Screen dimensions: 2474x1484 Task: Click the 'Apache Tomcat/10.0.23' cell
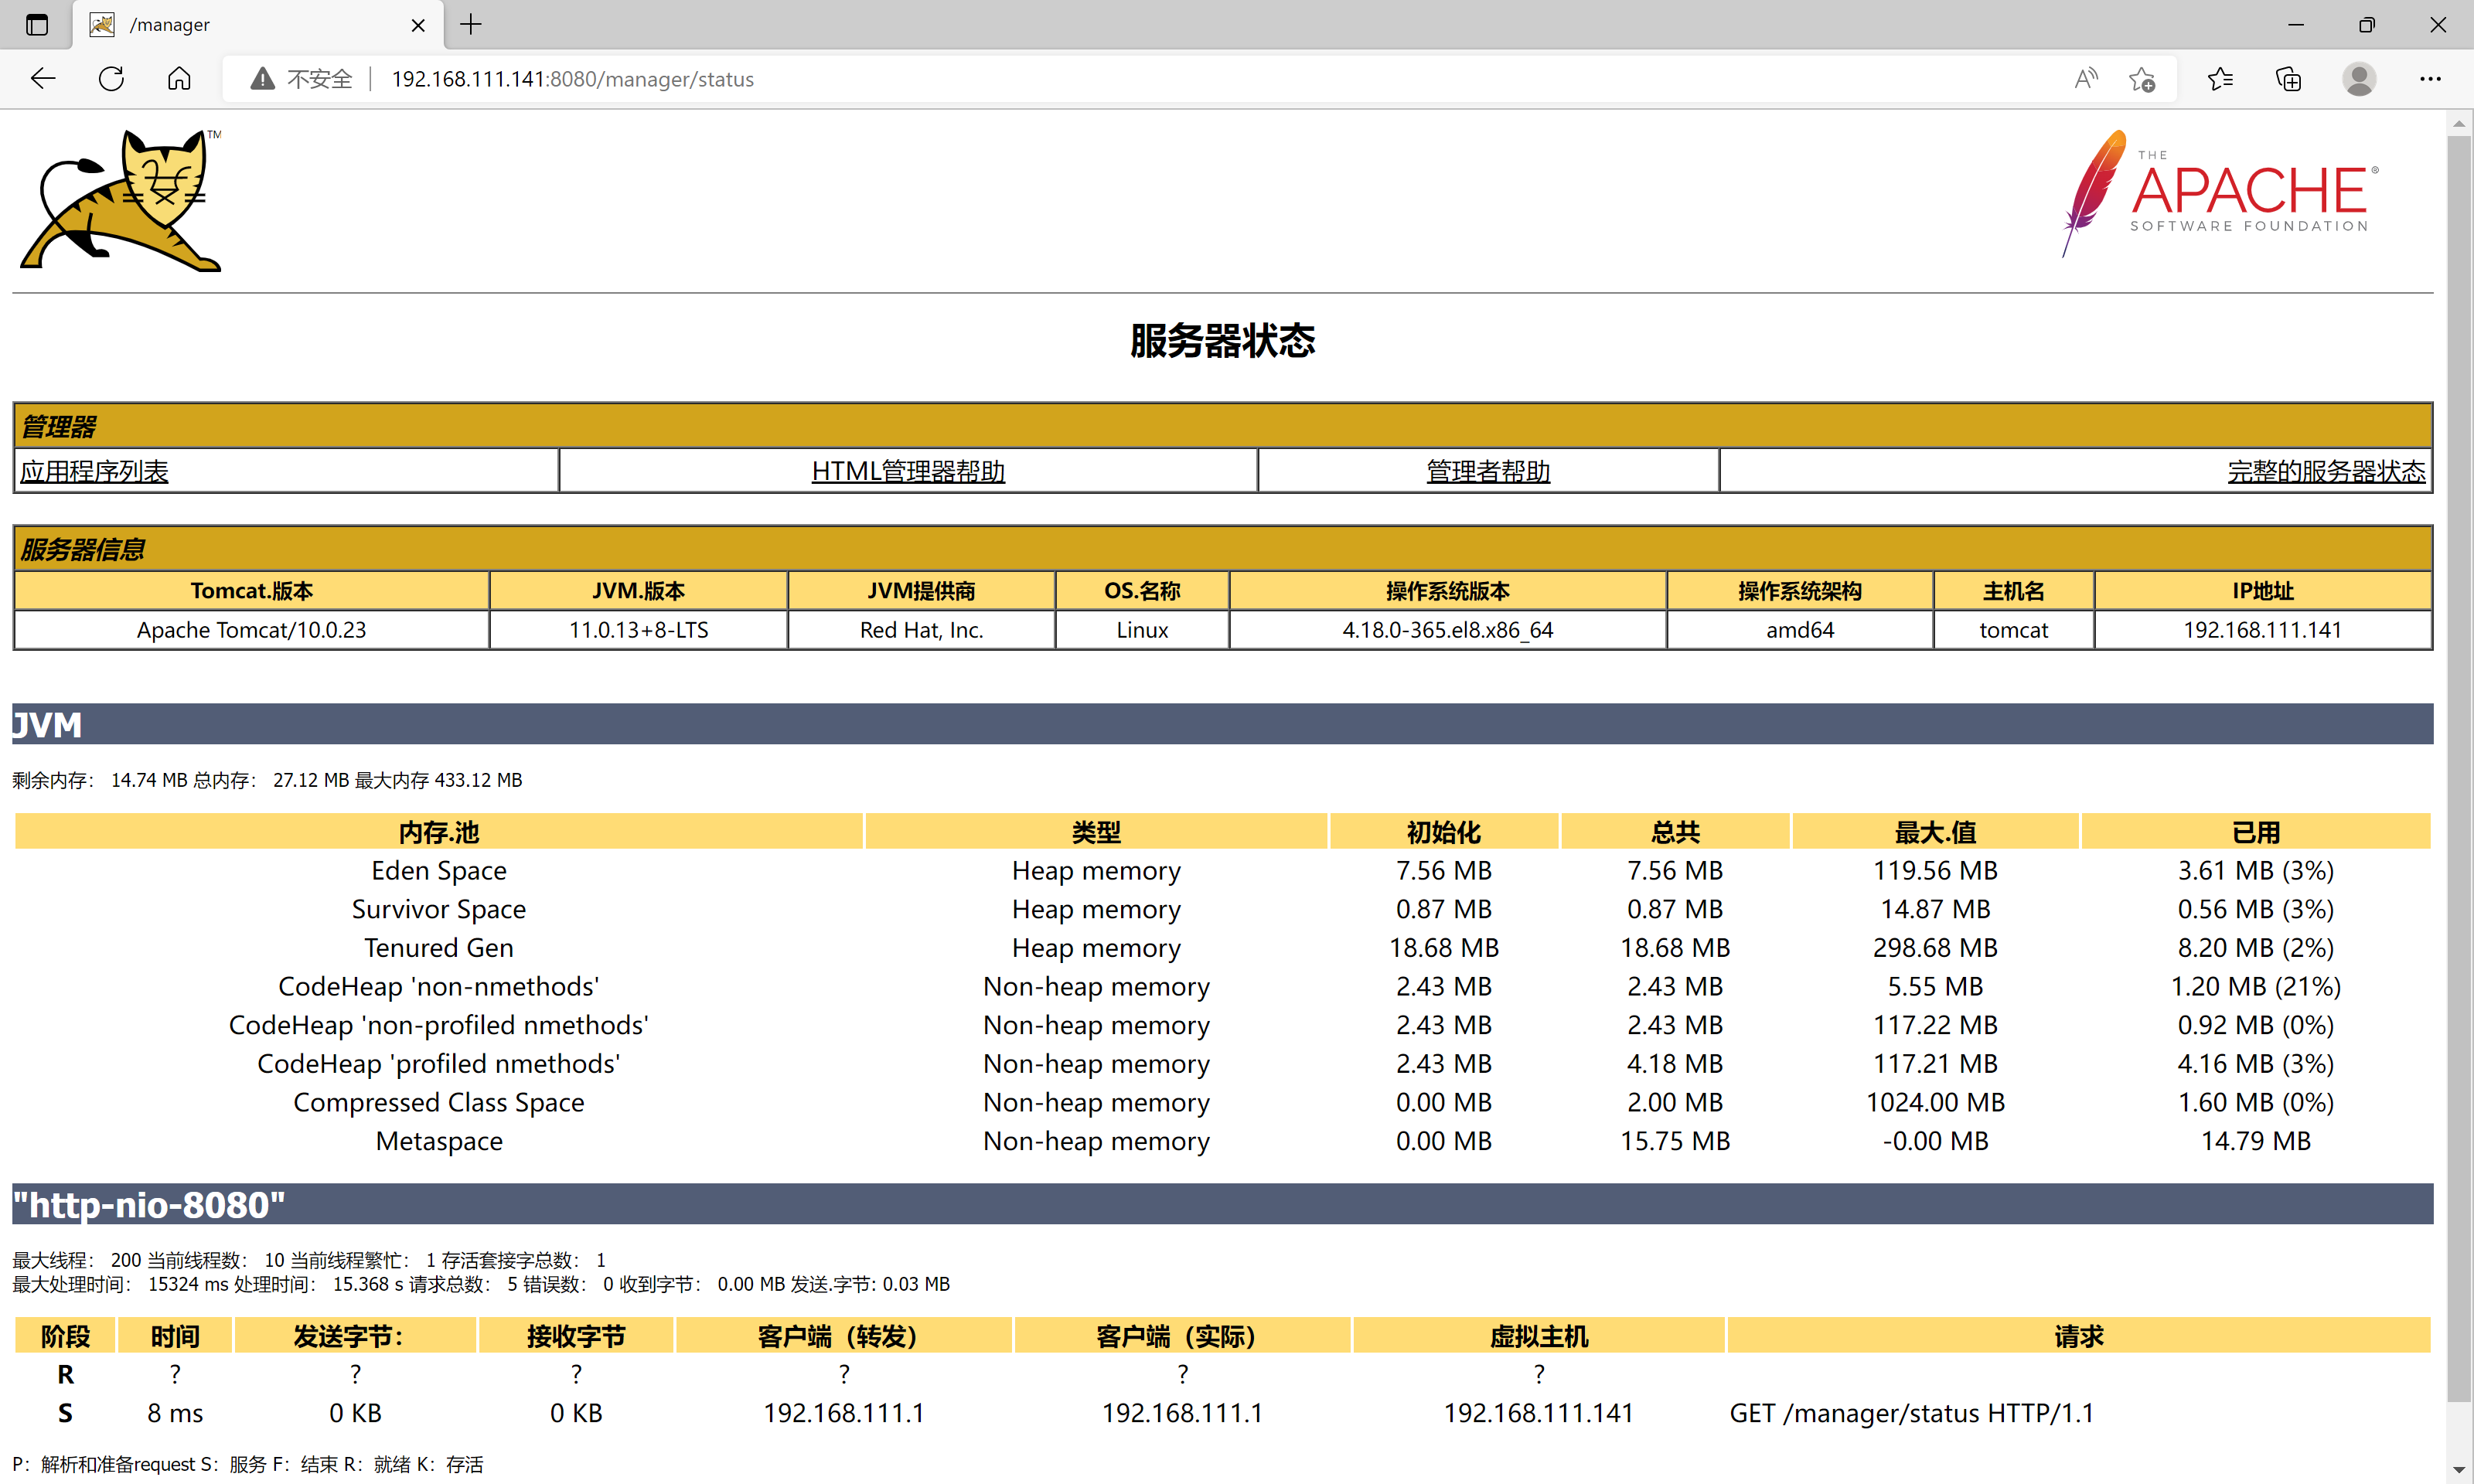pos(252,630)
